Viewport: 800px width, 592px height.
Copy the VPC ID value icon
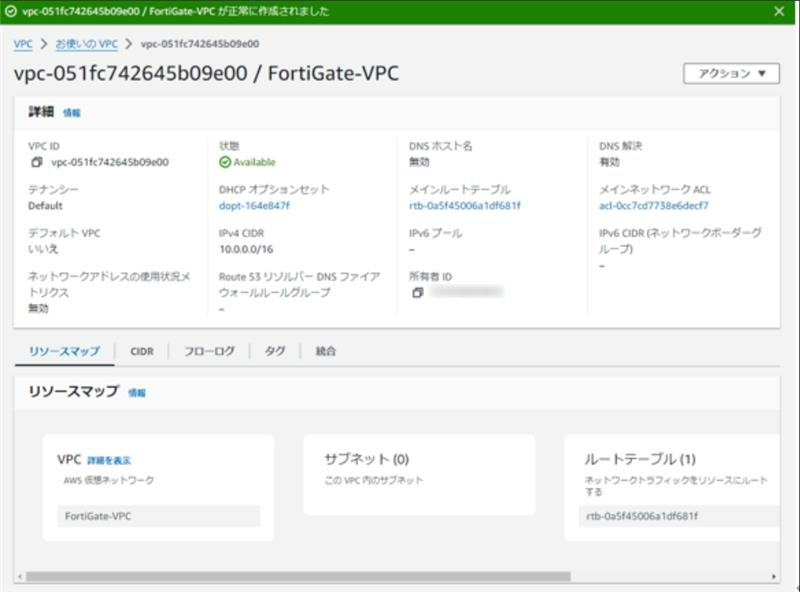point(37,162)
